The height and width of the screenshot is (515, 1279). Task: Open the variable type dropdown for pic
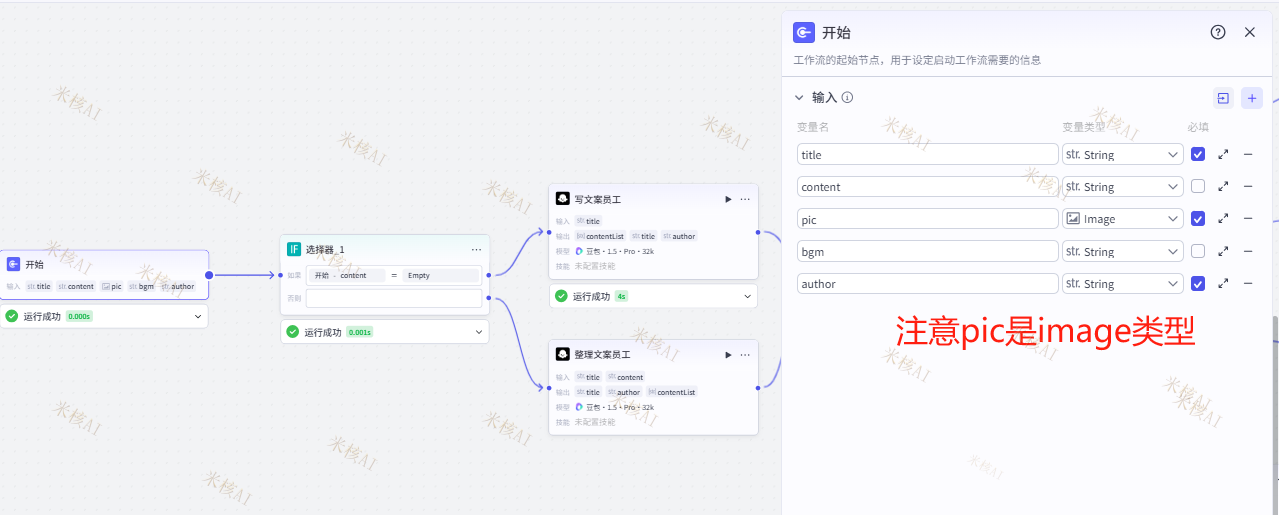1122,219
